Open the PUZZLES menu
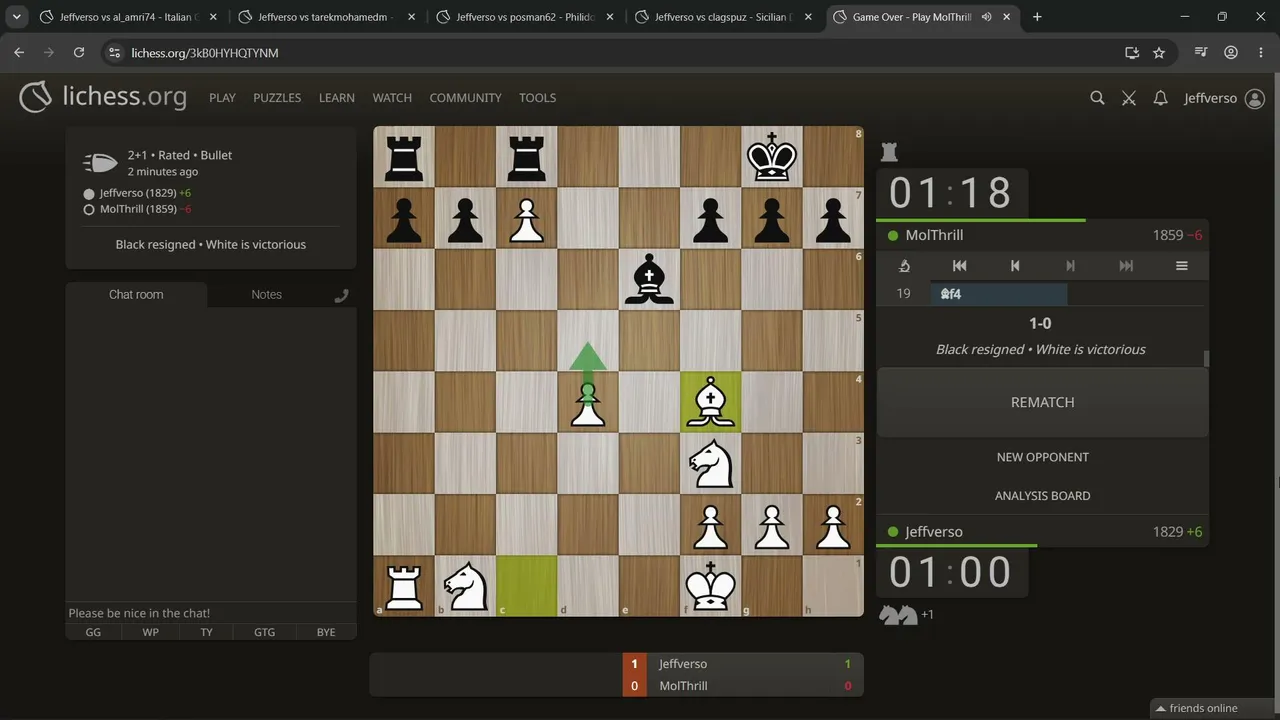The width and height of the screenshot is (1280, 720). 277,98
